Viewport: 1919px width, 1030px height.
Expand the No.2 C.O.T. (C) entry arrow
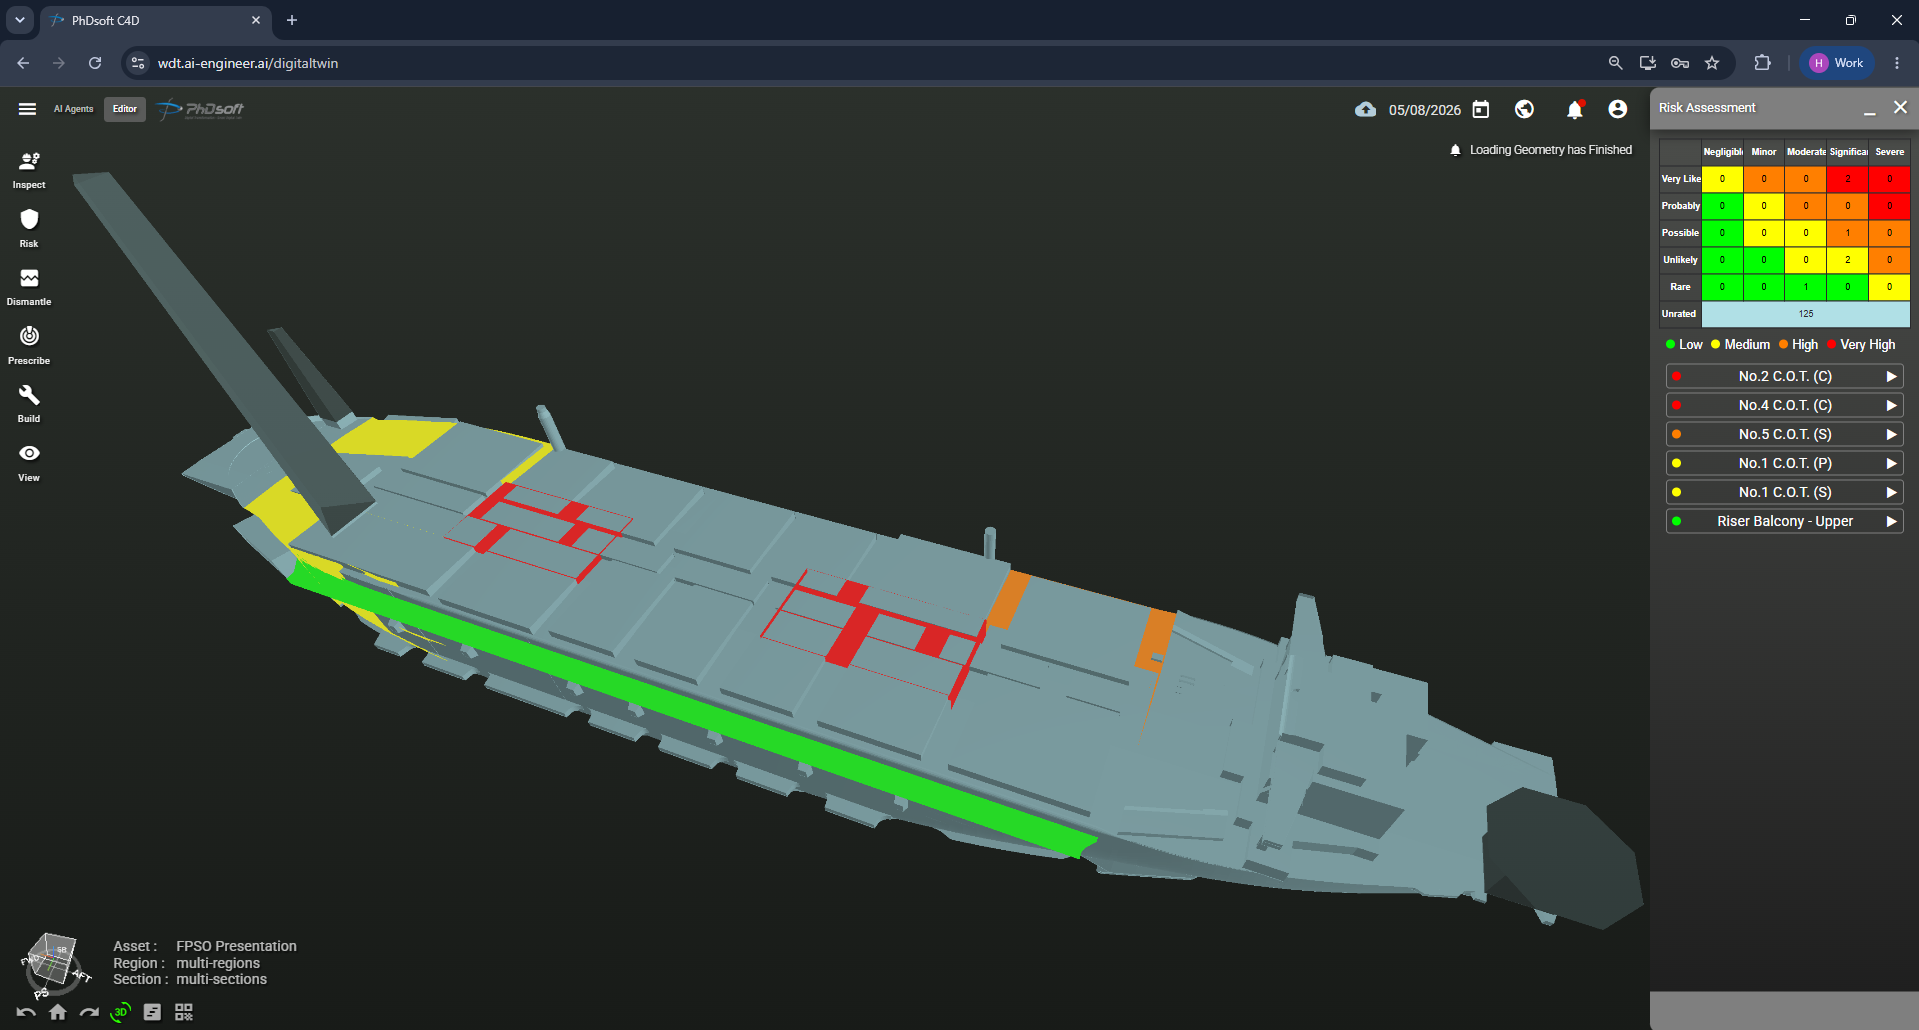coord(1891,376)
